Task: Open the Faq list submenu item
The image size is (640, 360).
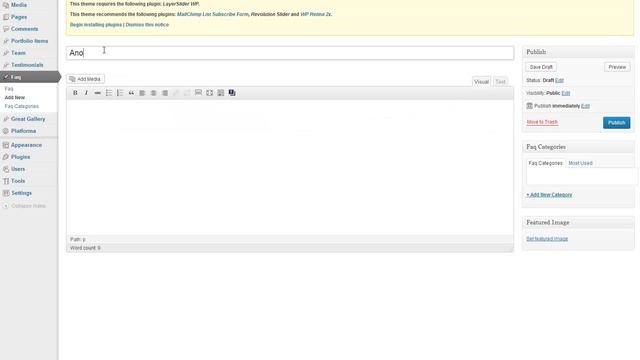Action: tap(9, 89)
